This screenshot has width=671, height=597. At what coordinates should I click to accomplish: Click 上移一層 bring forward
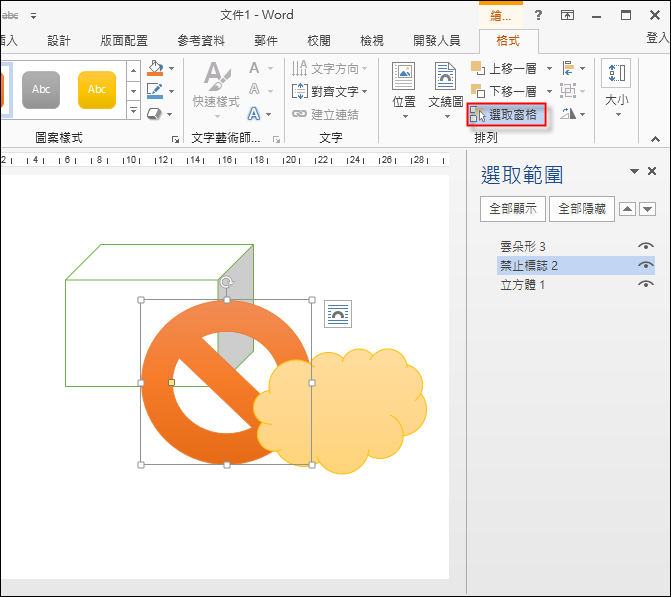point(504,68)
